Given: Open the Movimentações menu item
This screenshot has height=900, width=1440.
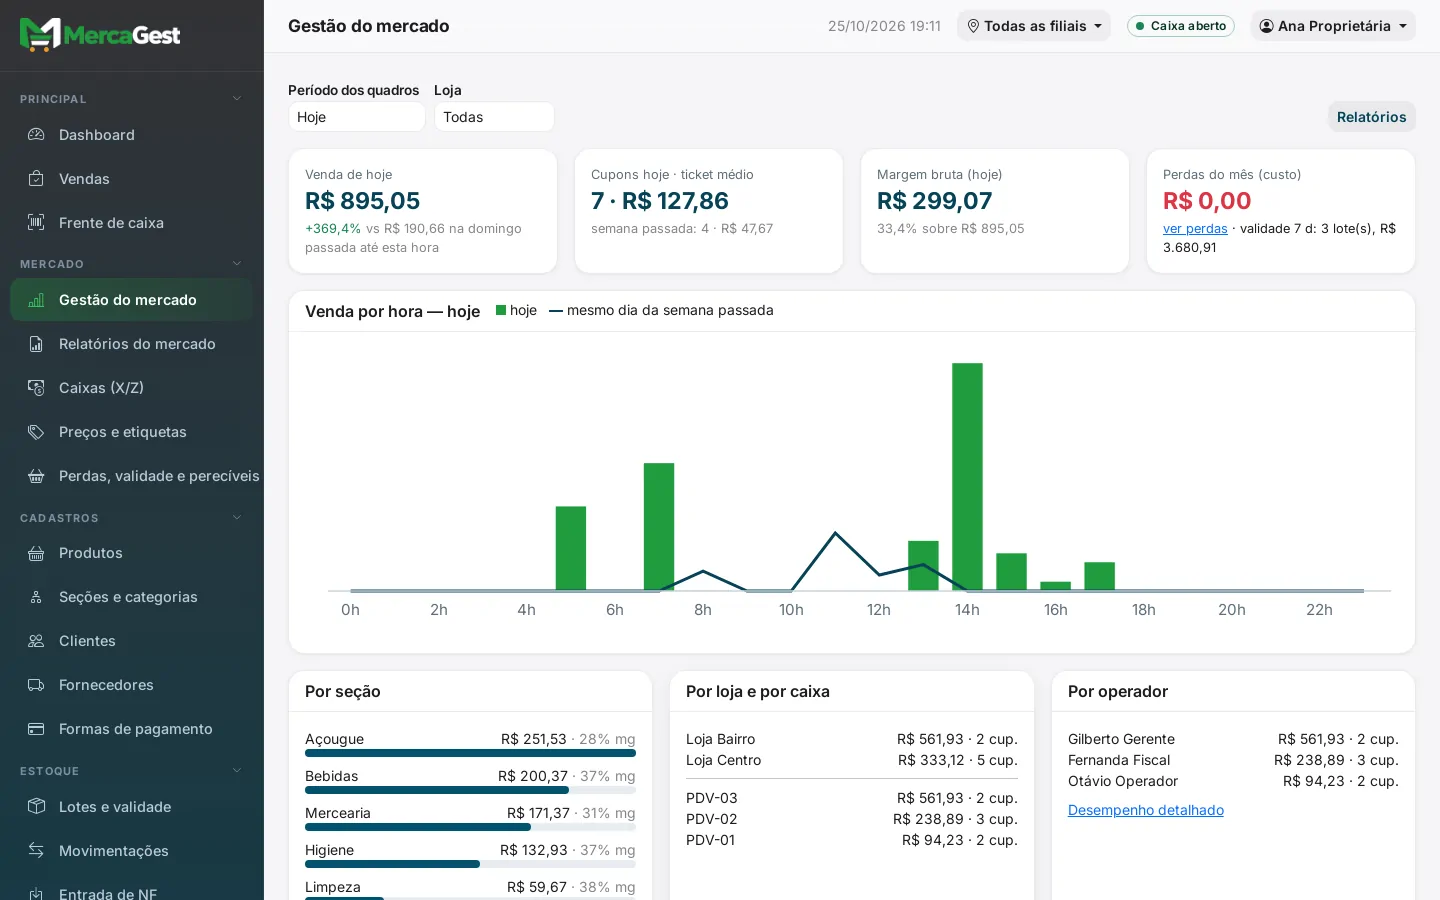Looking at the screenshot, I should [x=132, y=851].
